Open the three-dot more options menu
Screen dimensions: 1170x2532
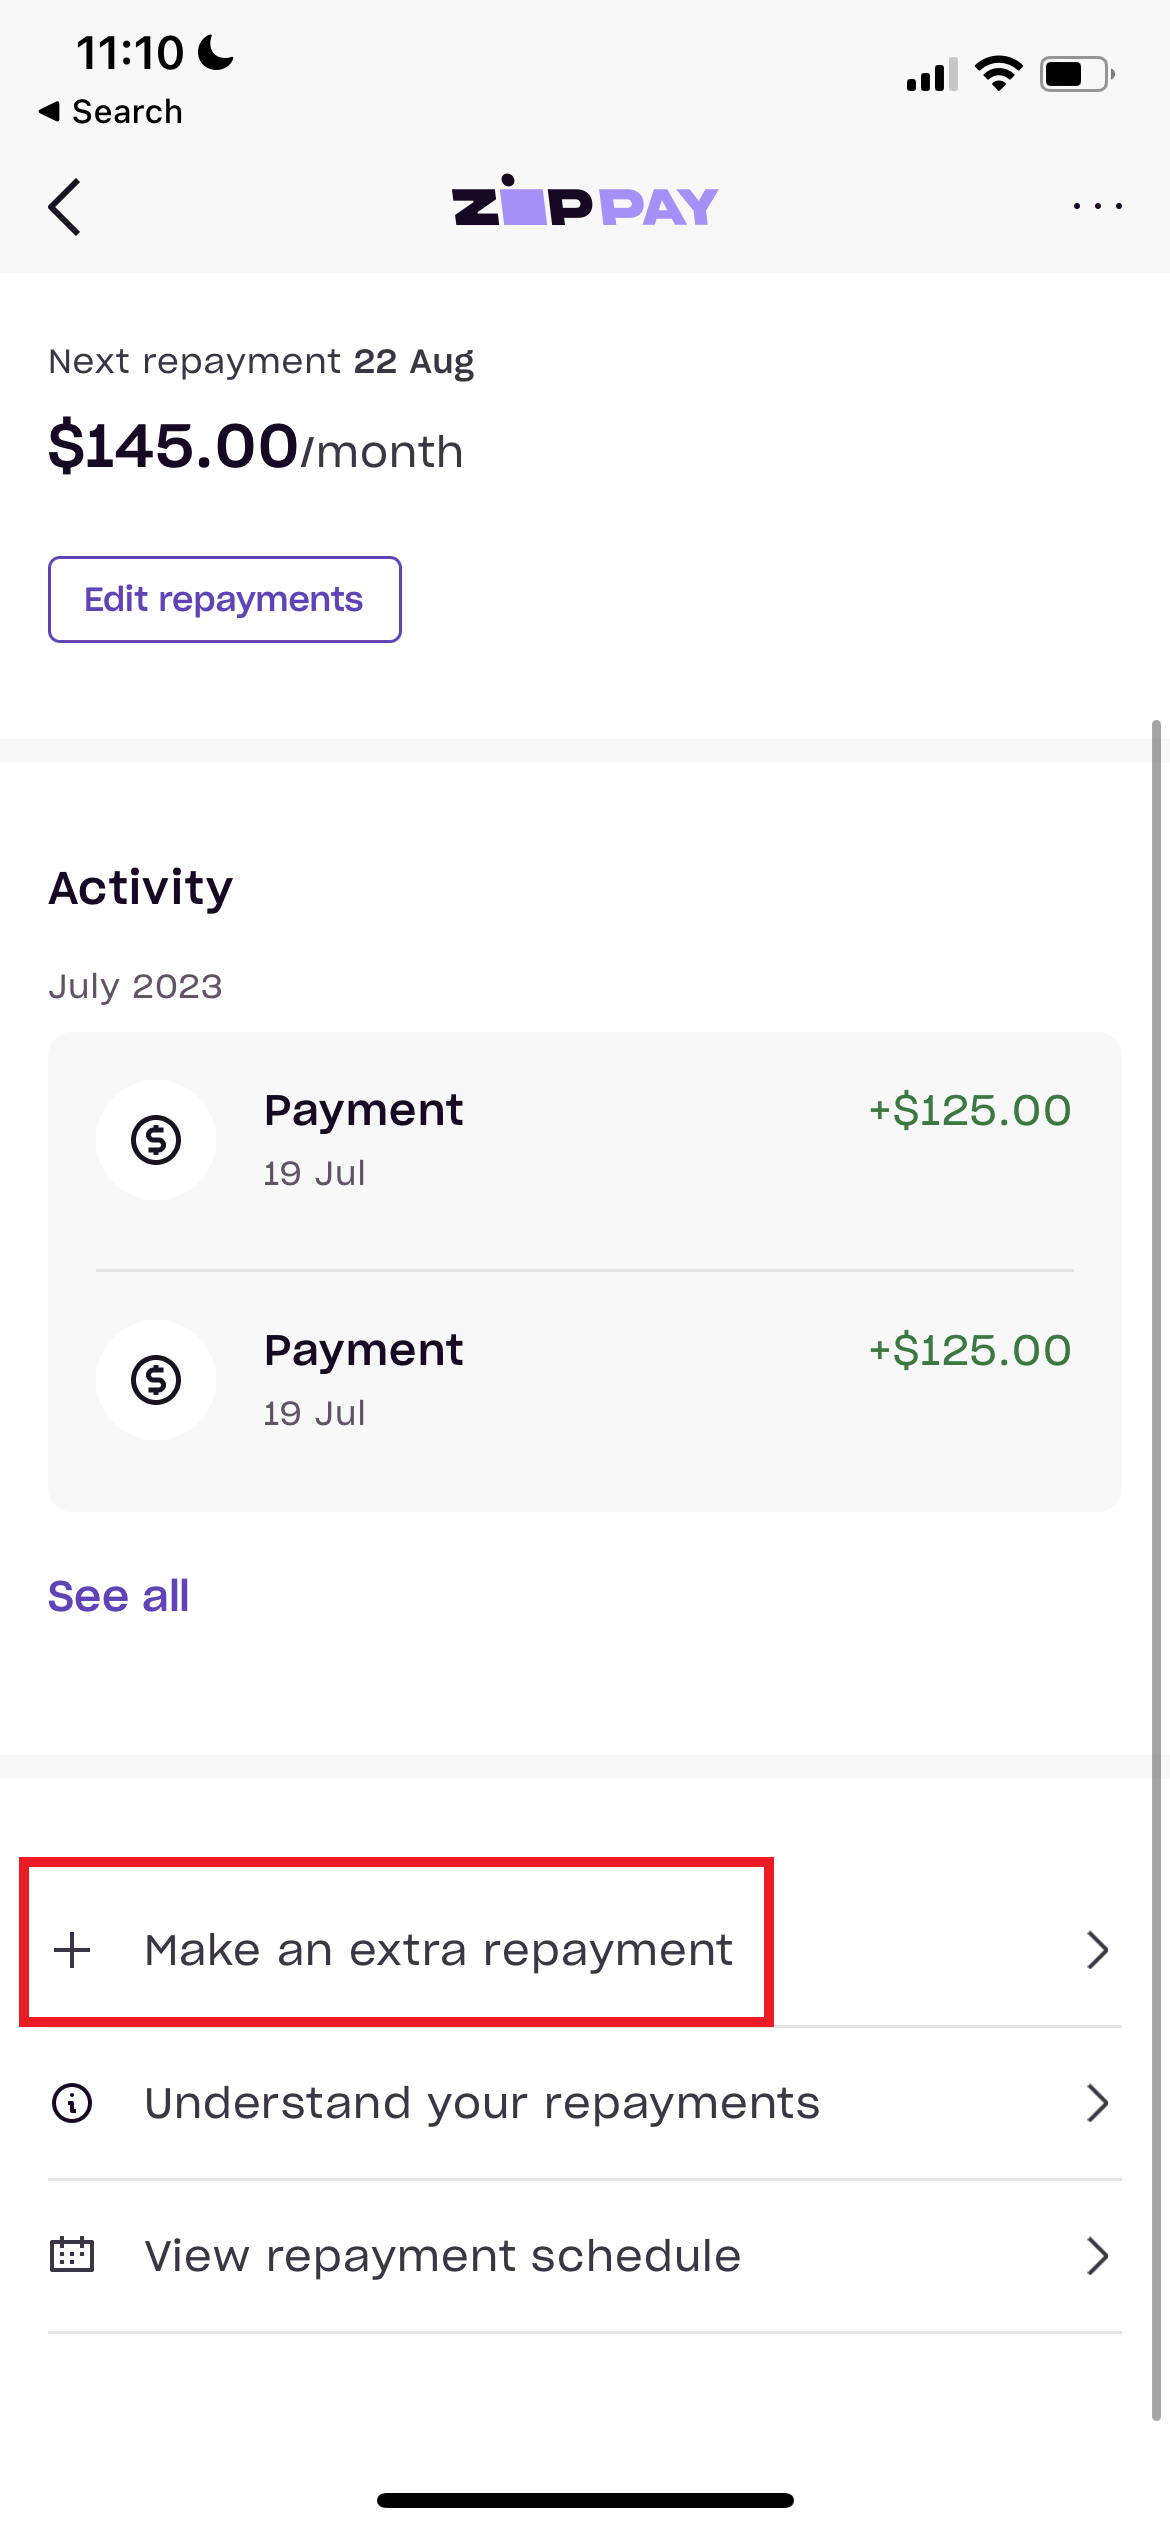click(x=1097, y=206)
